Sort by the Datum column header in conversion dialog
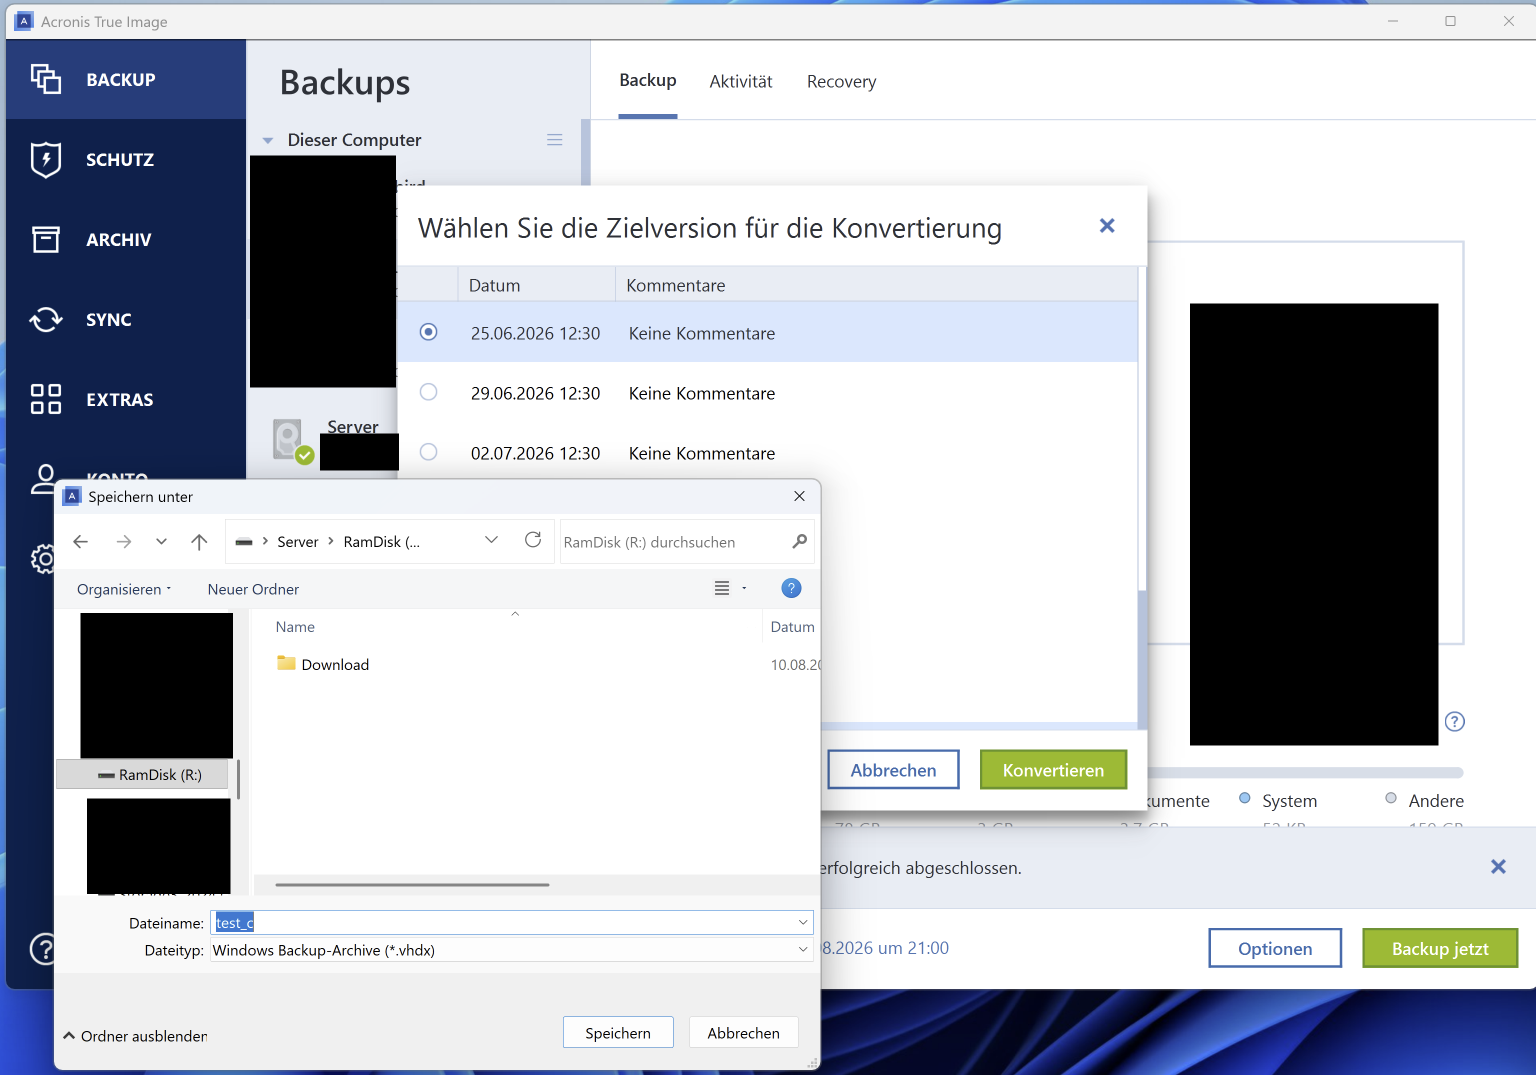The height and width of the screenshot is (1075, 1536). point(537,285)
